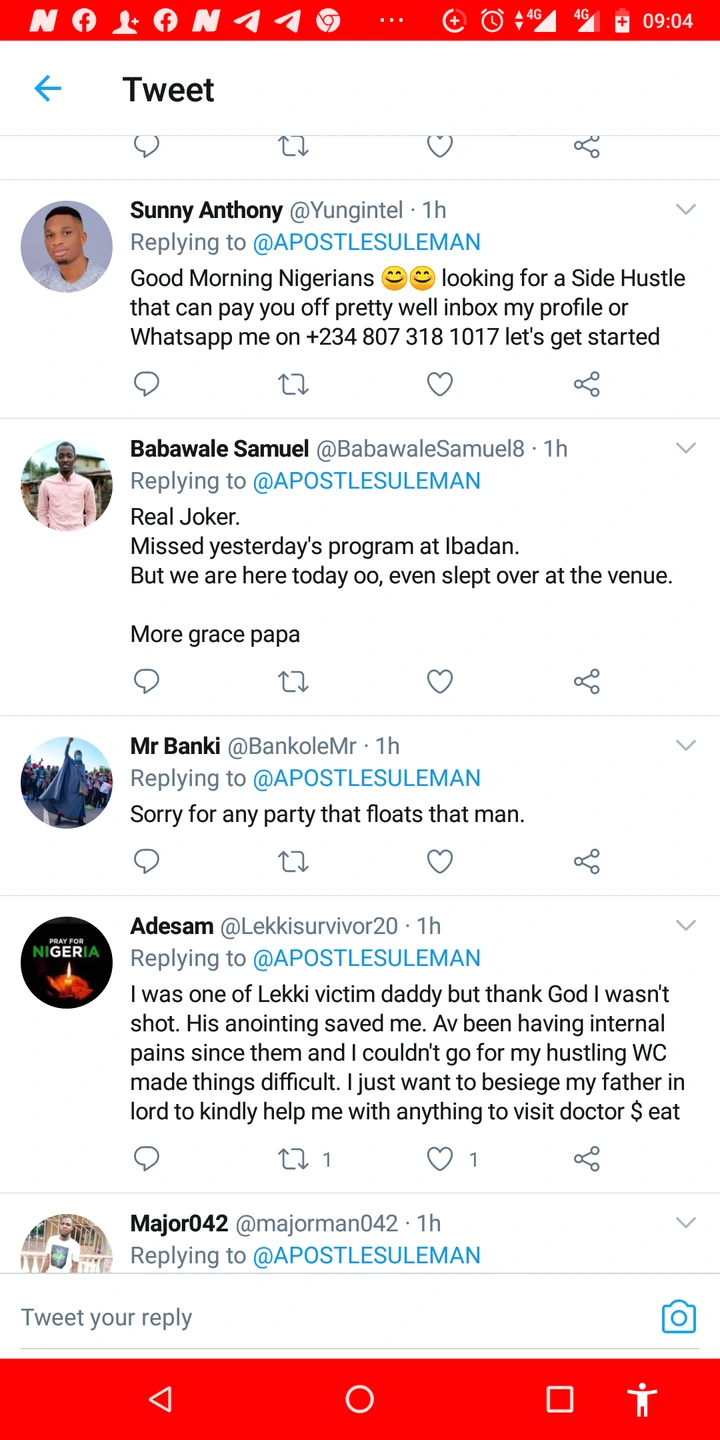Viewport: 720px width, 1440px height.
Task: Retweet Babawale Samuel's tweet
Action: (x=293, y=682)
